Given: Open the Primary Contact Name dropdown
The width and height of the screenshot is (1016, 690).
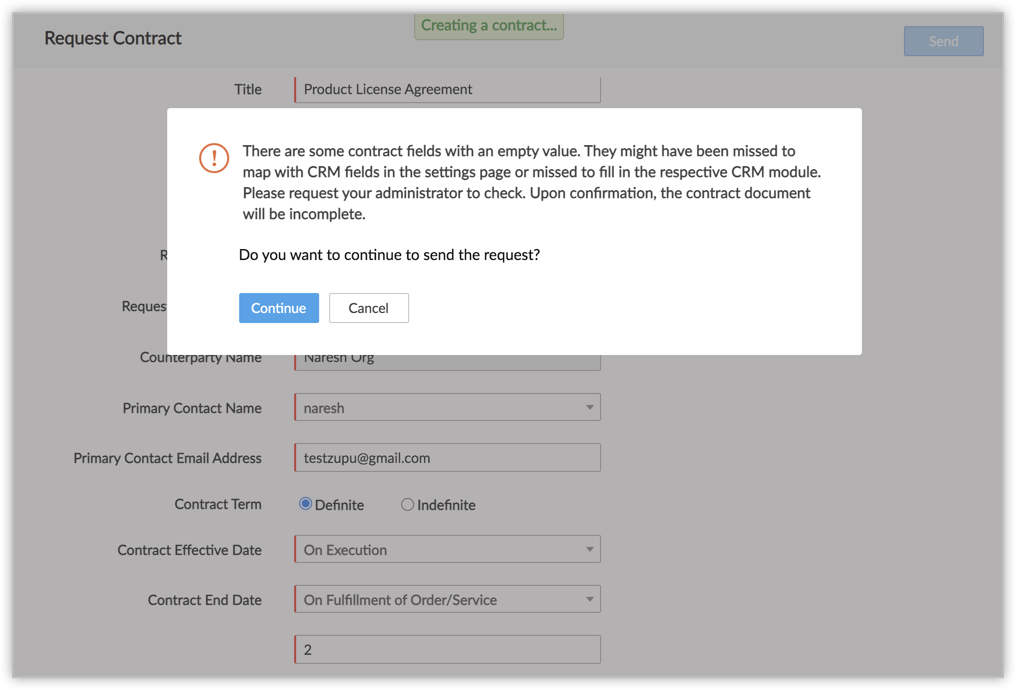Looking at the screenshot, I should [x=448, y=408].
